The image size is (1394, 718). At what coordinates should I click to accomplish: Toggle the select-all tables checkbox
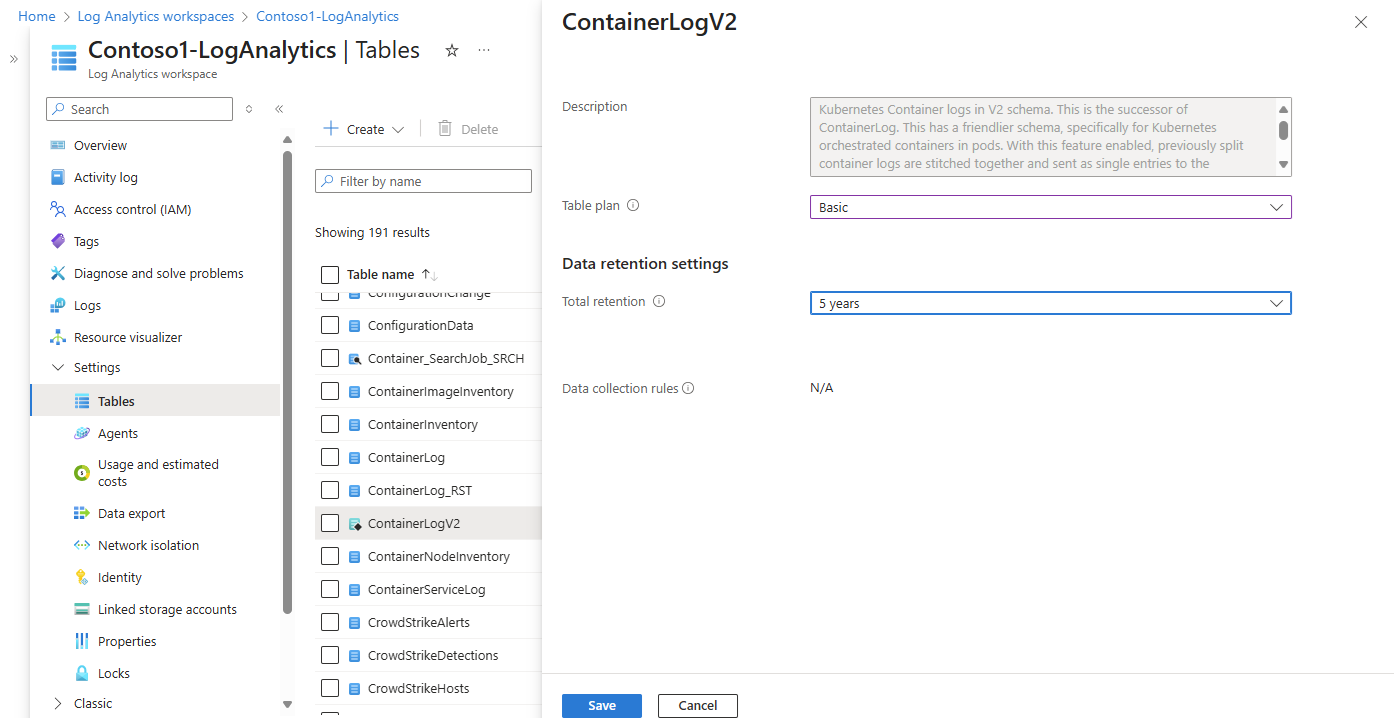click(x=330, y=274)
